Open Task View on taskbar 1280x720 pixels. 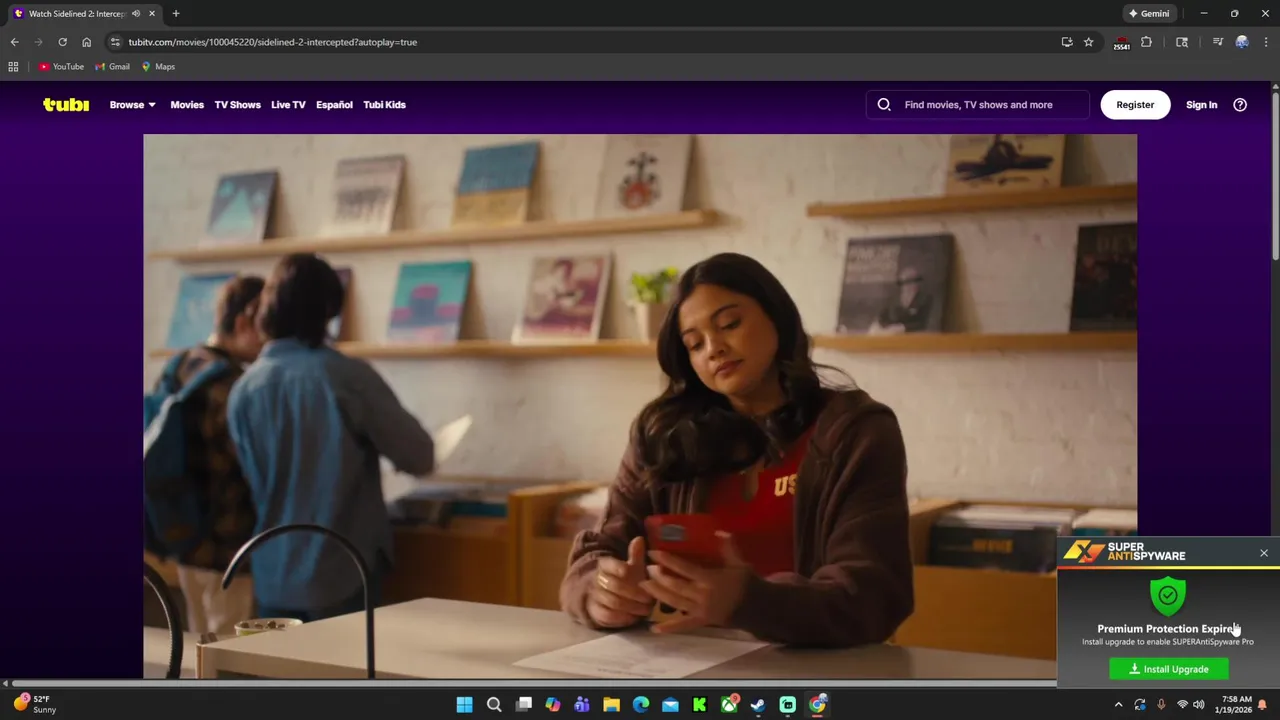523,705
